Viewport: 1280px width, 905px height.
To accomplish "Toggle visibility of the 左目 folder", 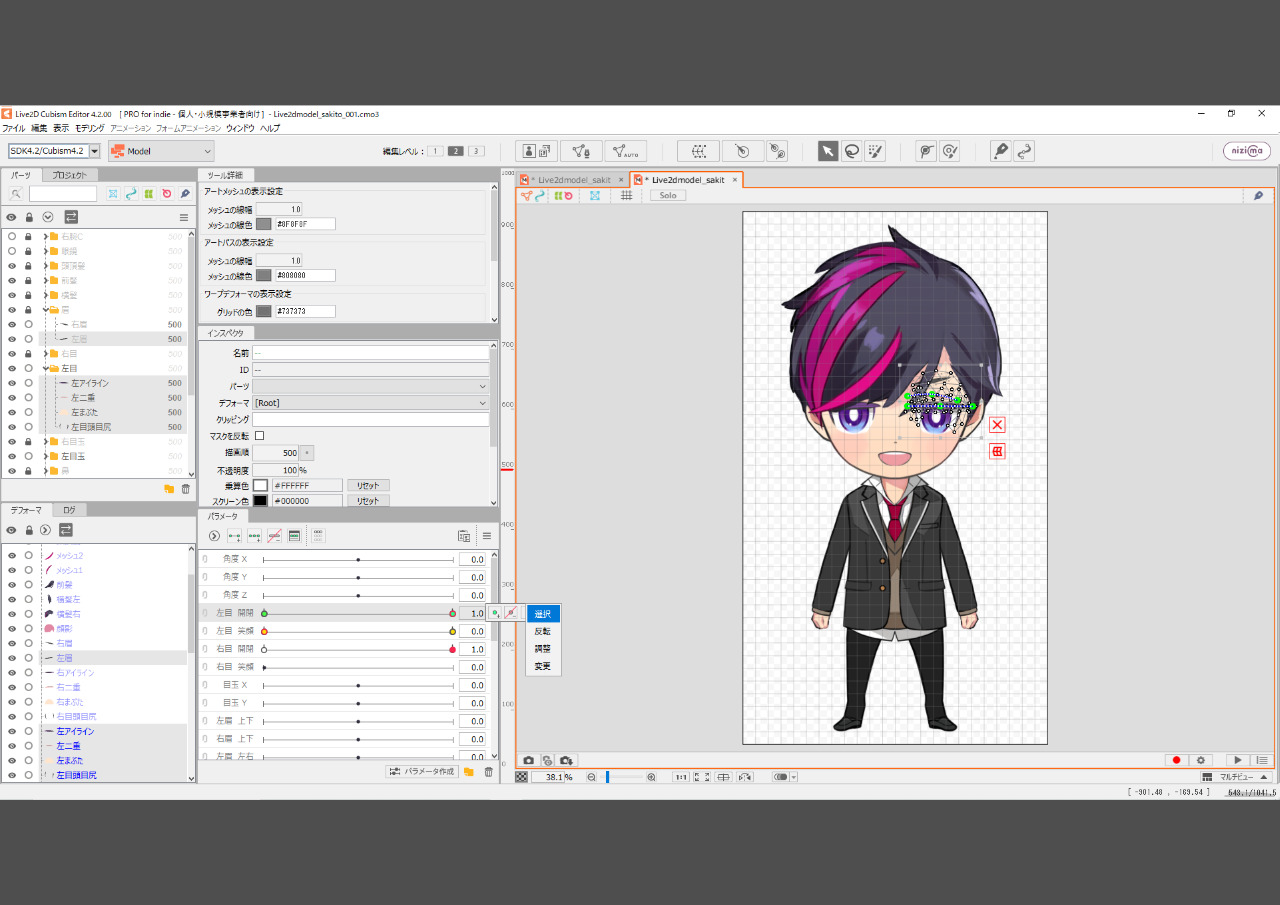I will (x=12, y=368).
